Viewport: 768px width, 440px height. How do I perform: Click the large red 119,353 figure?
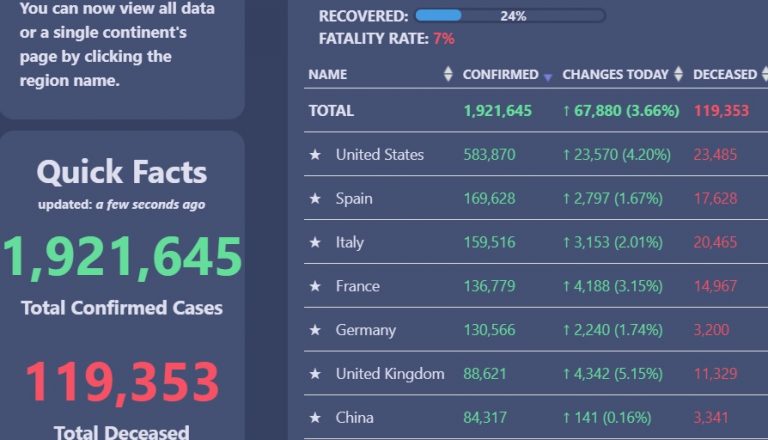pos(122,382)
